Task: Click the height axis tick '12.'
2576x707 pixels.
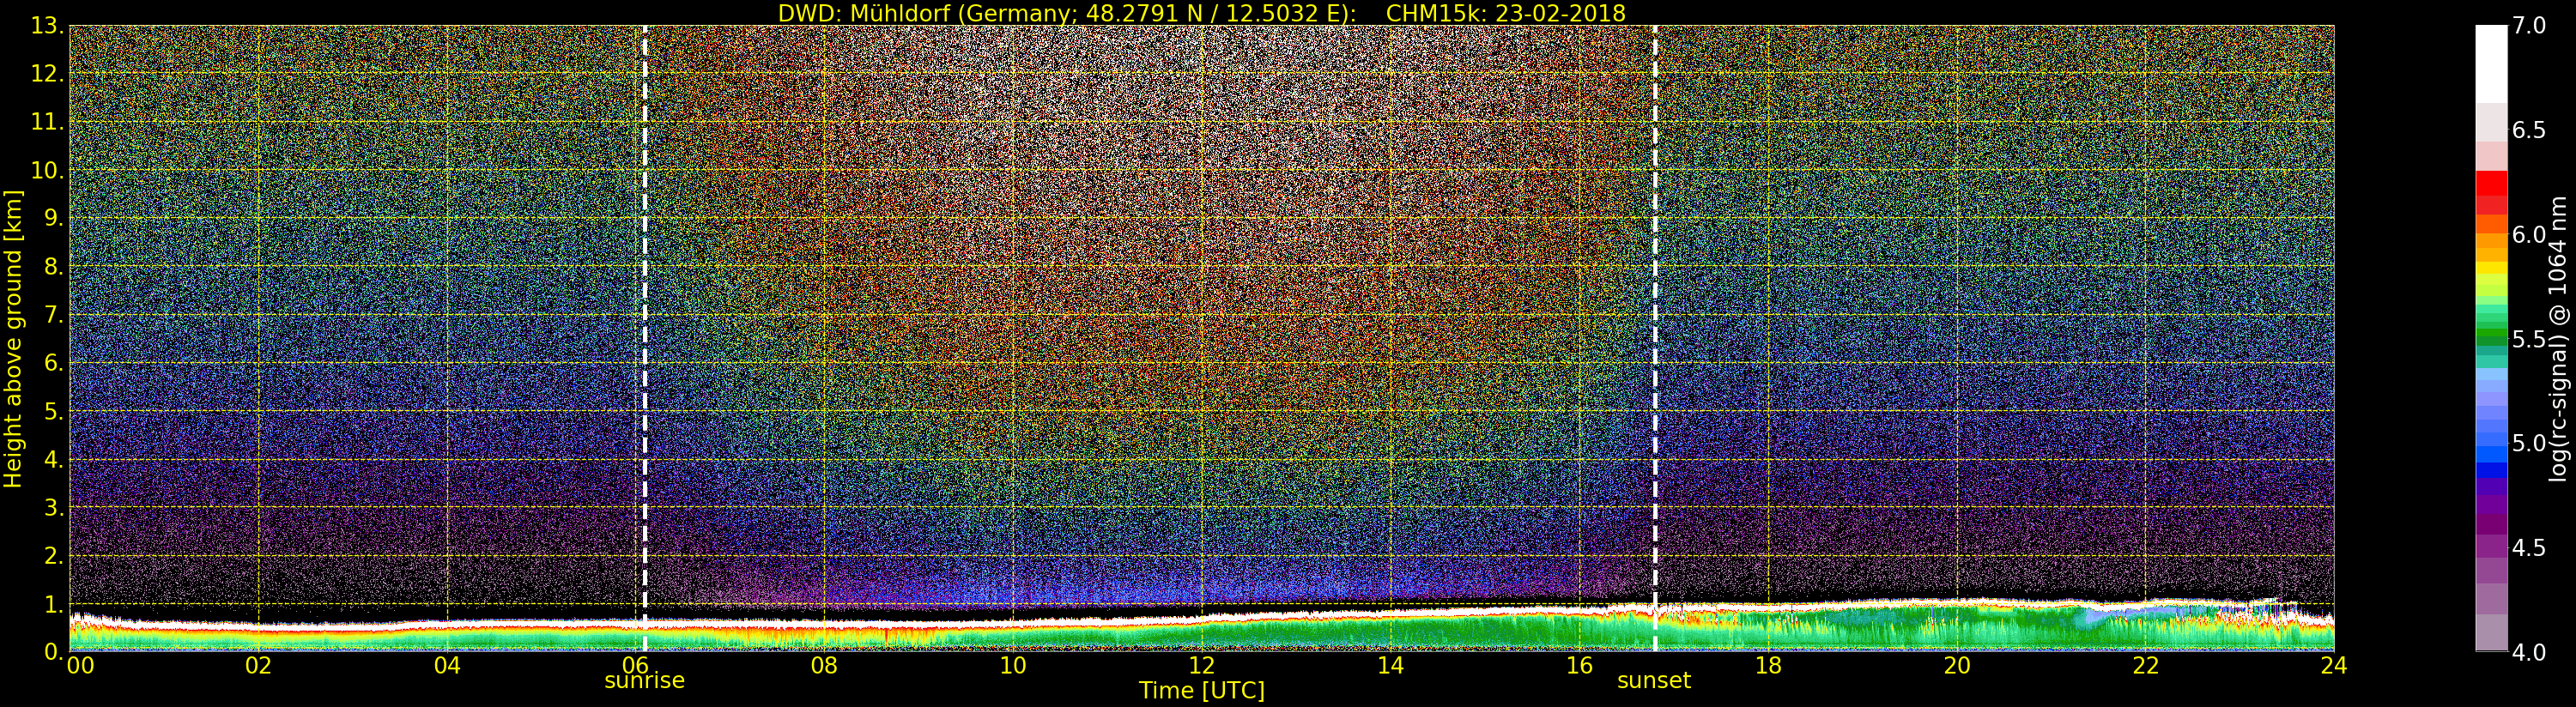Action: pyautogui.click(x=47, y=74)
